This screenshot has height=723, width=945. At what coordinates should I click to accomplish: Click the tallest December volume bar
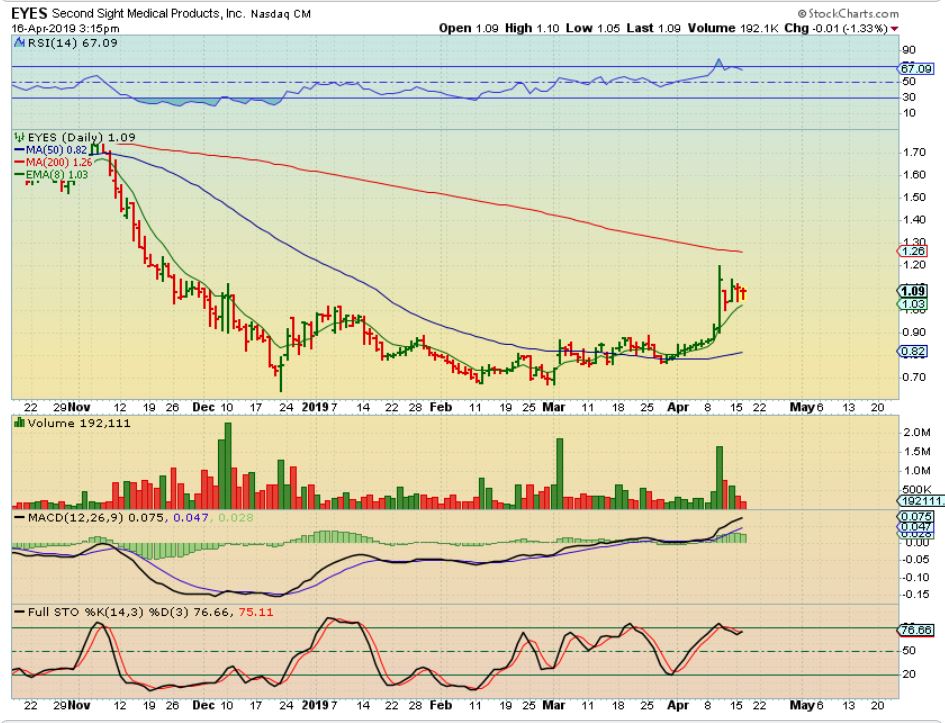tap(228, 466)
